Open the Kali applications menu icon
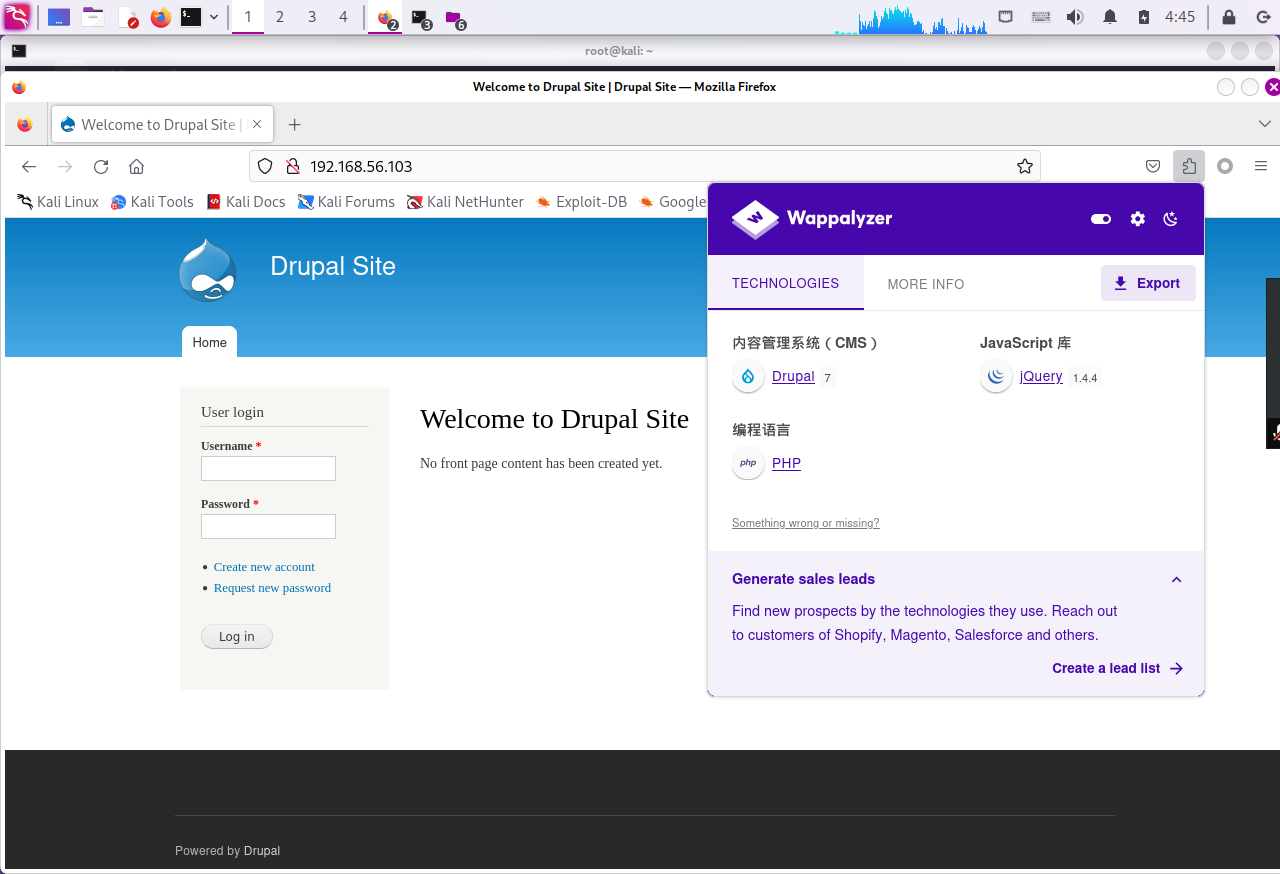Screen dimensions: 1280x874 17,16
